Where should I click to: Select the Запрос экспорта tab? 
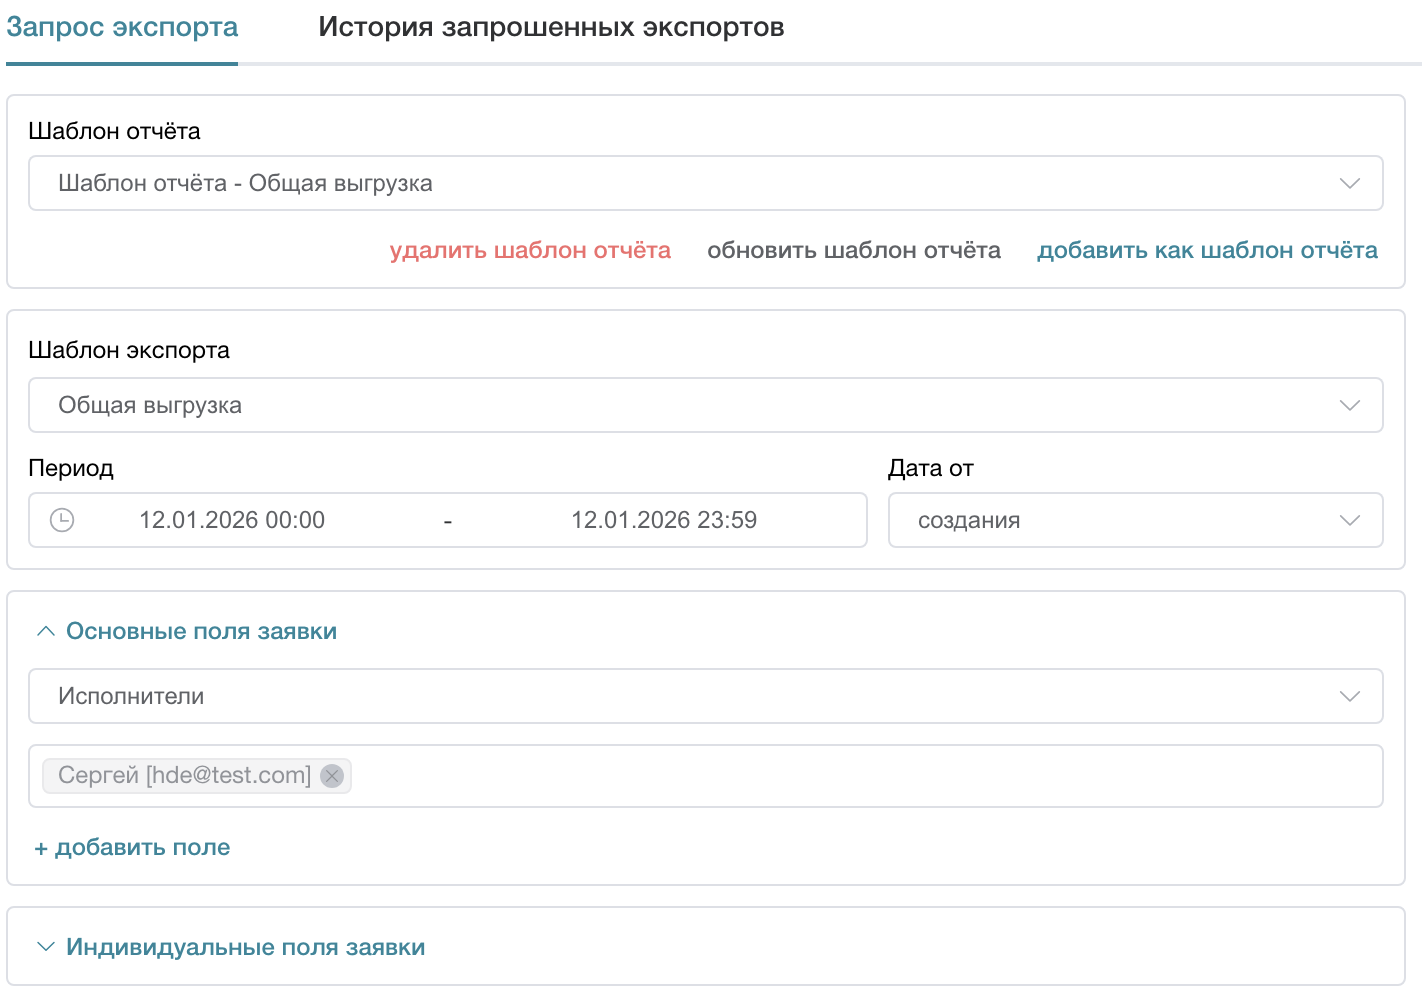(122, 28)
